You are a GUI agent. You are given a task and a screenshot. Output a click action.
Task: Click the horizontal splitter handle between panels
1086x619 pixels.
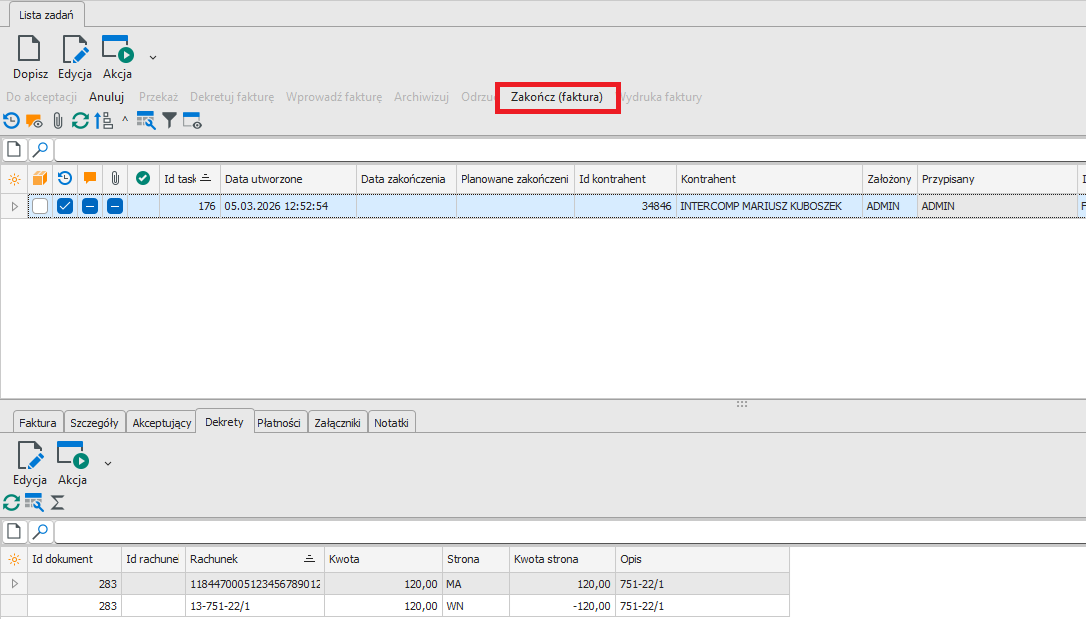point(742,404)
